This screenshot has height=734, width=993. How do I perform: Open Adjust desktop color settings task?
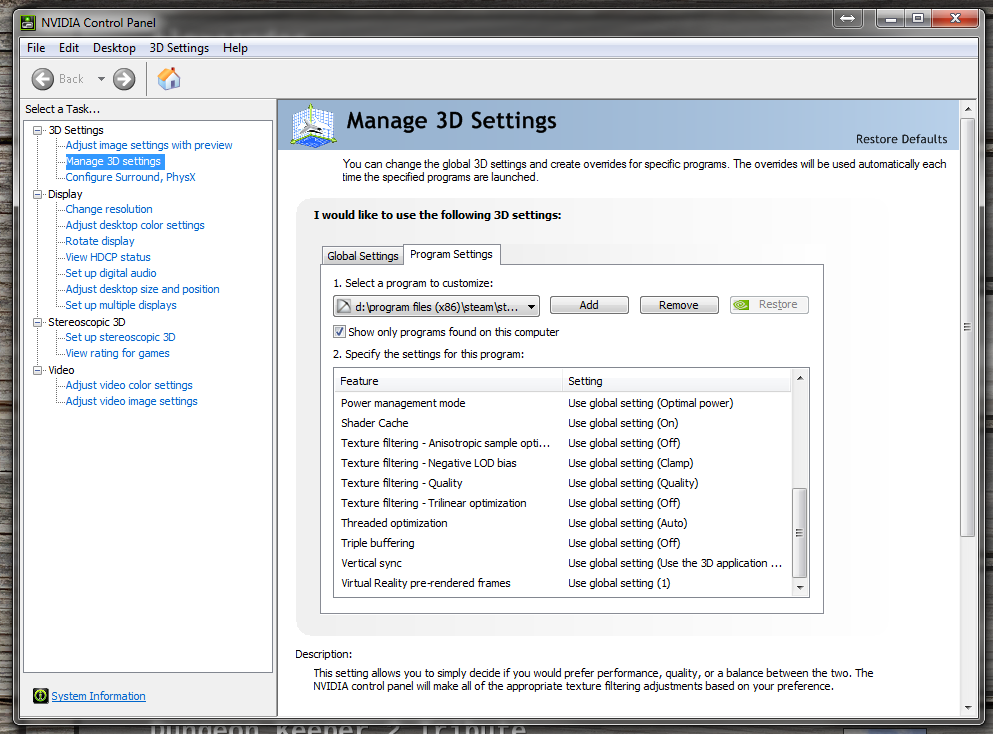coord(135,225)
